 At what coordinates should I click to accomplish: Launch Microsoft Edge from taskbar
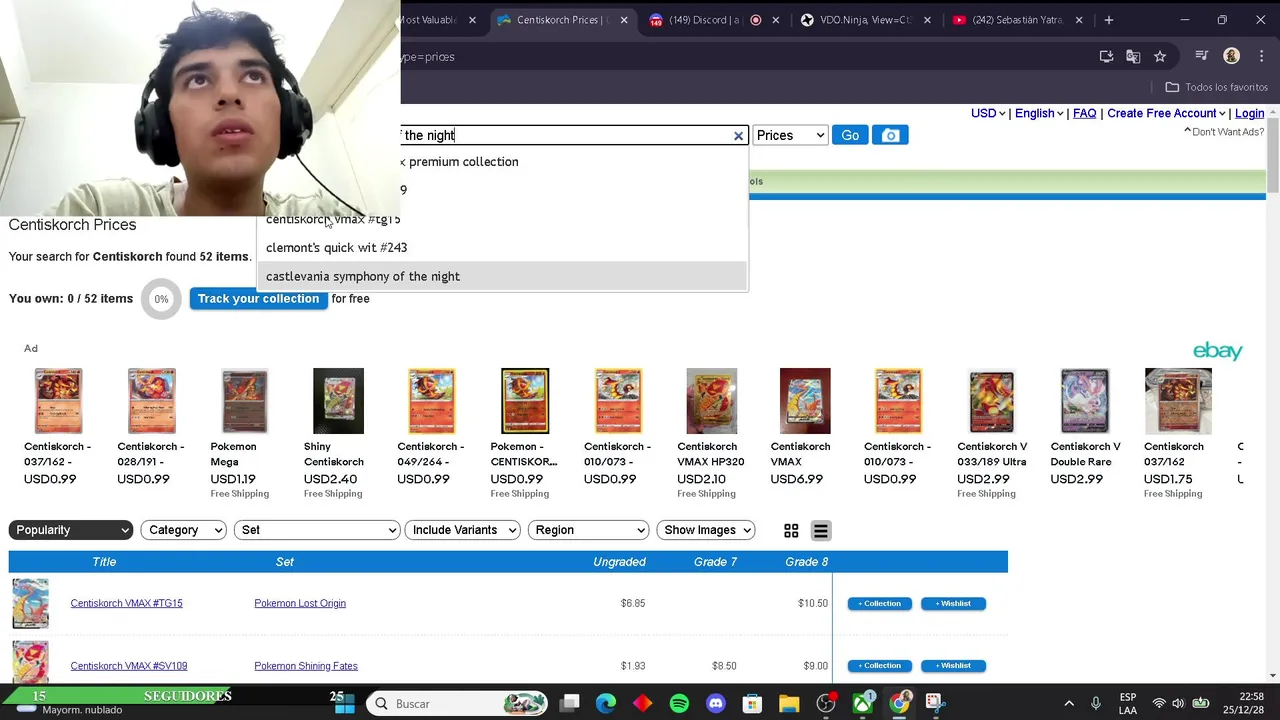pos(606,704)
